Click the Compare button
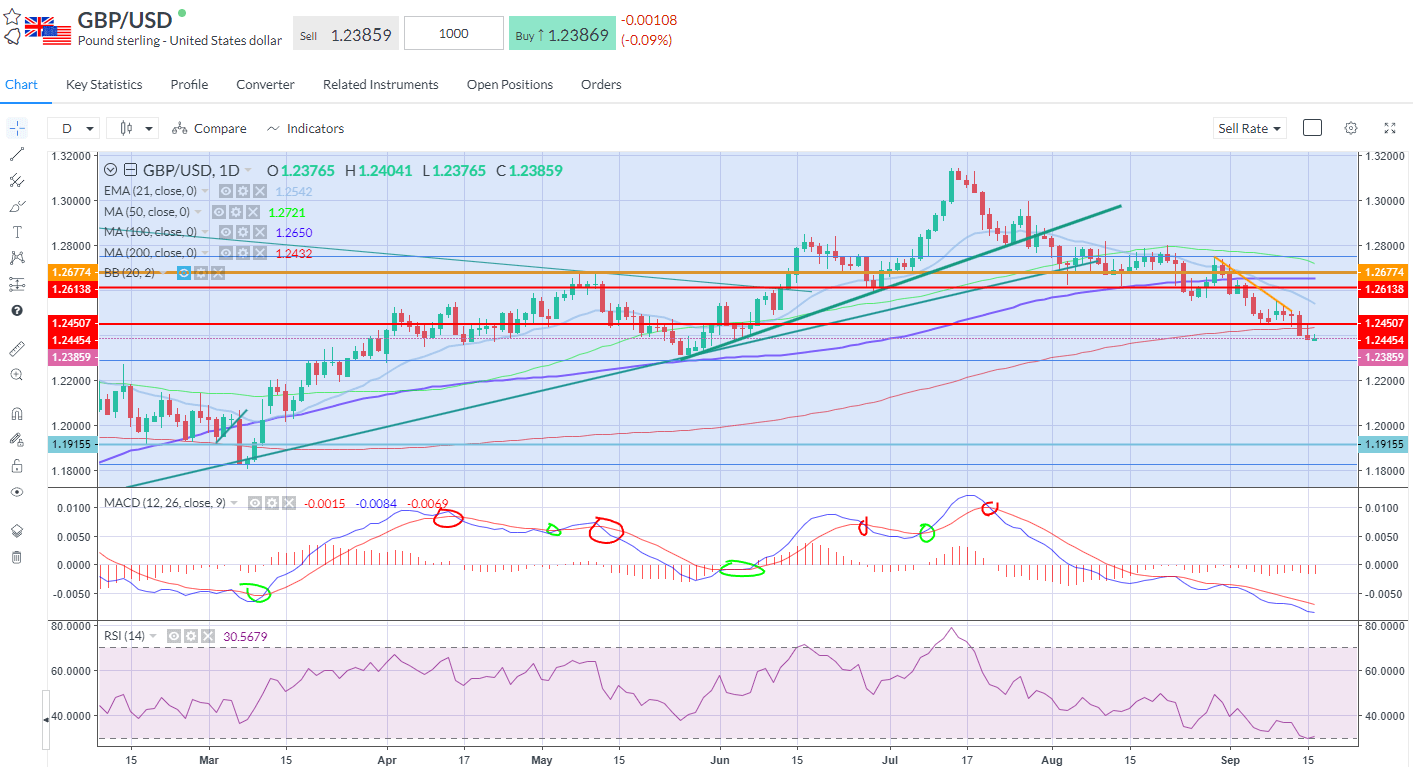The height and width of the screenshot is (767, 1416). (x=210, y=128)
